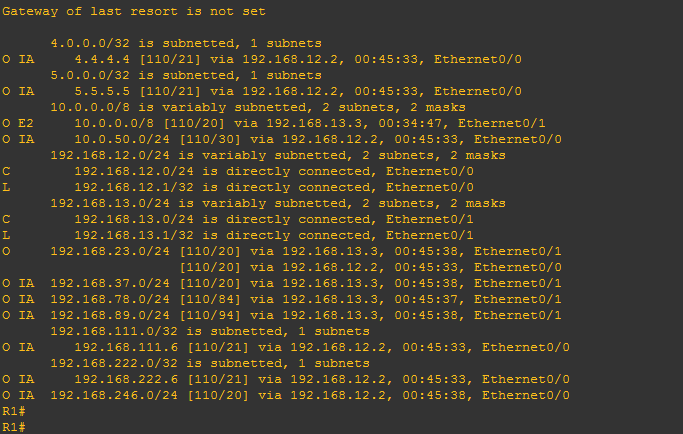The width and height of the screenshot is (683, 434).
Task: Click the 192.168.78.0/24 route with metric 84
Action: pos(282,299)
